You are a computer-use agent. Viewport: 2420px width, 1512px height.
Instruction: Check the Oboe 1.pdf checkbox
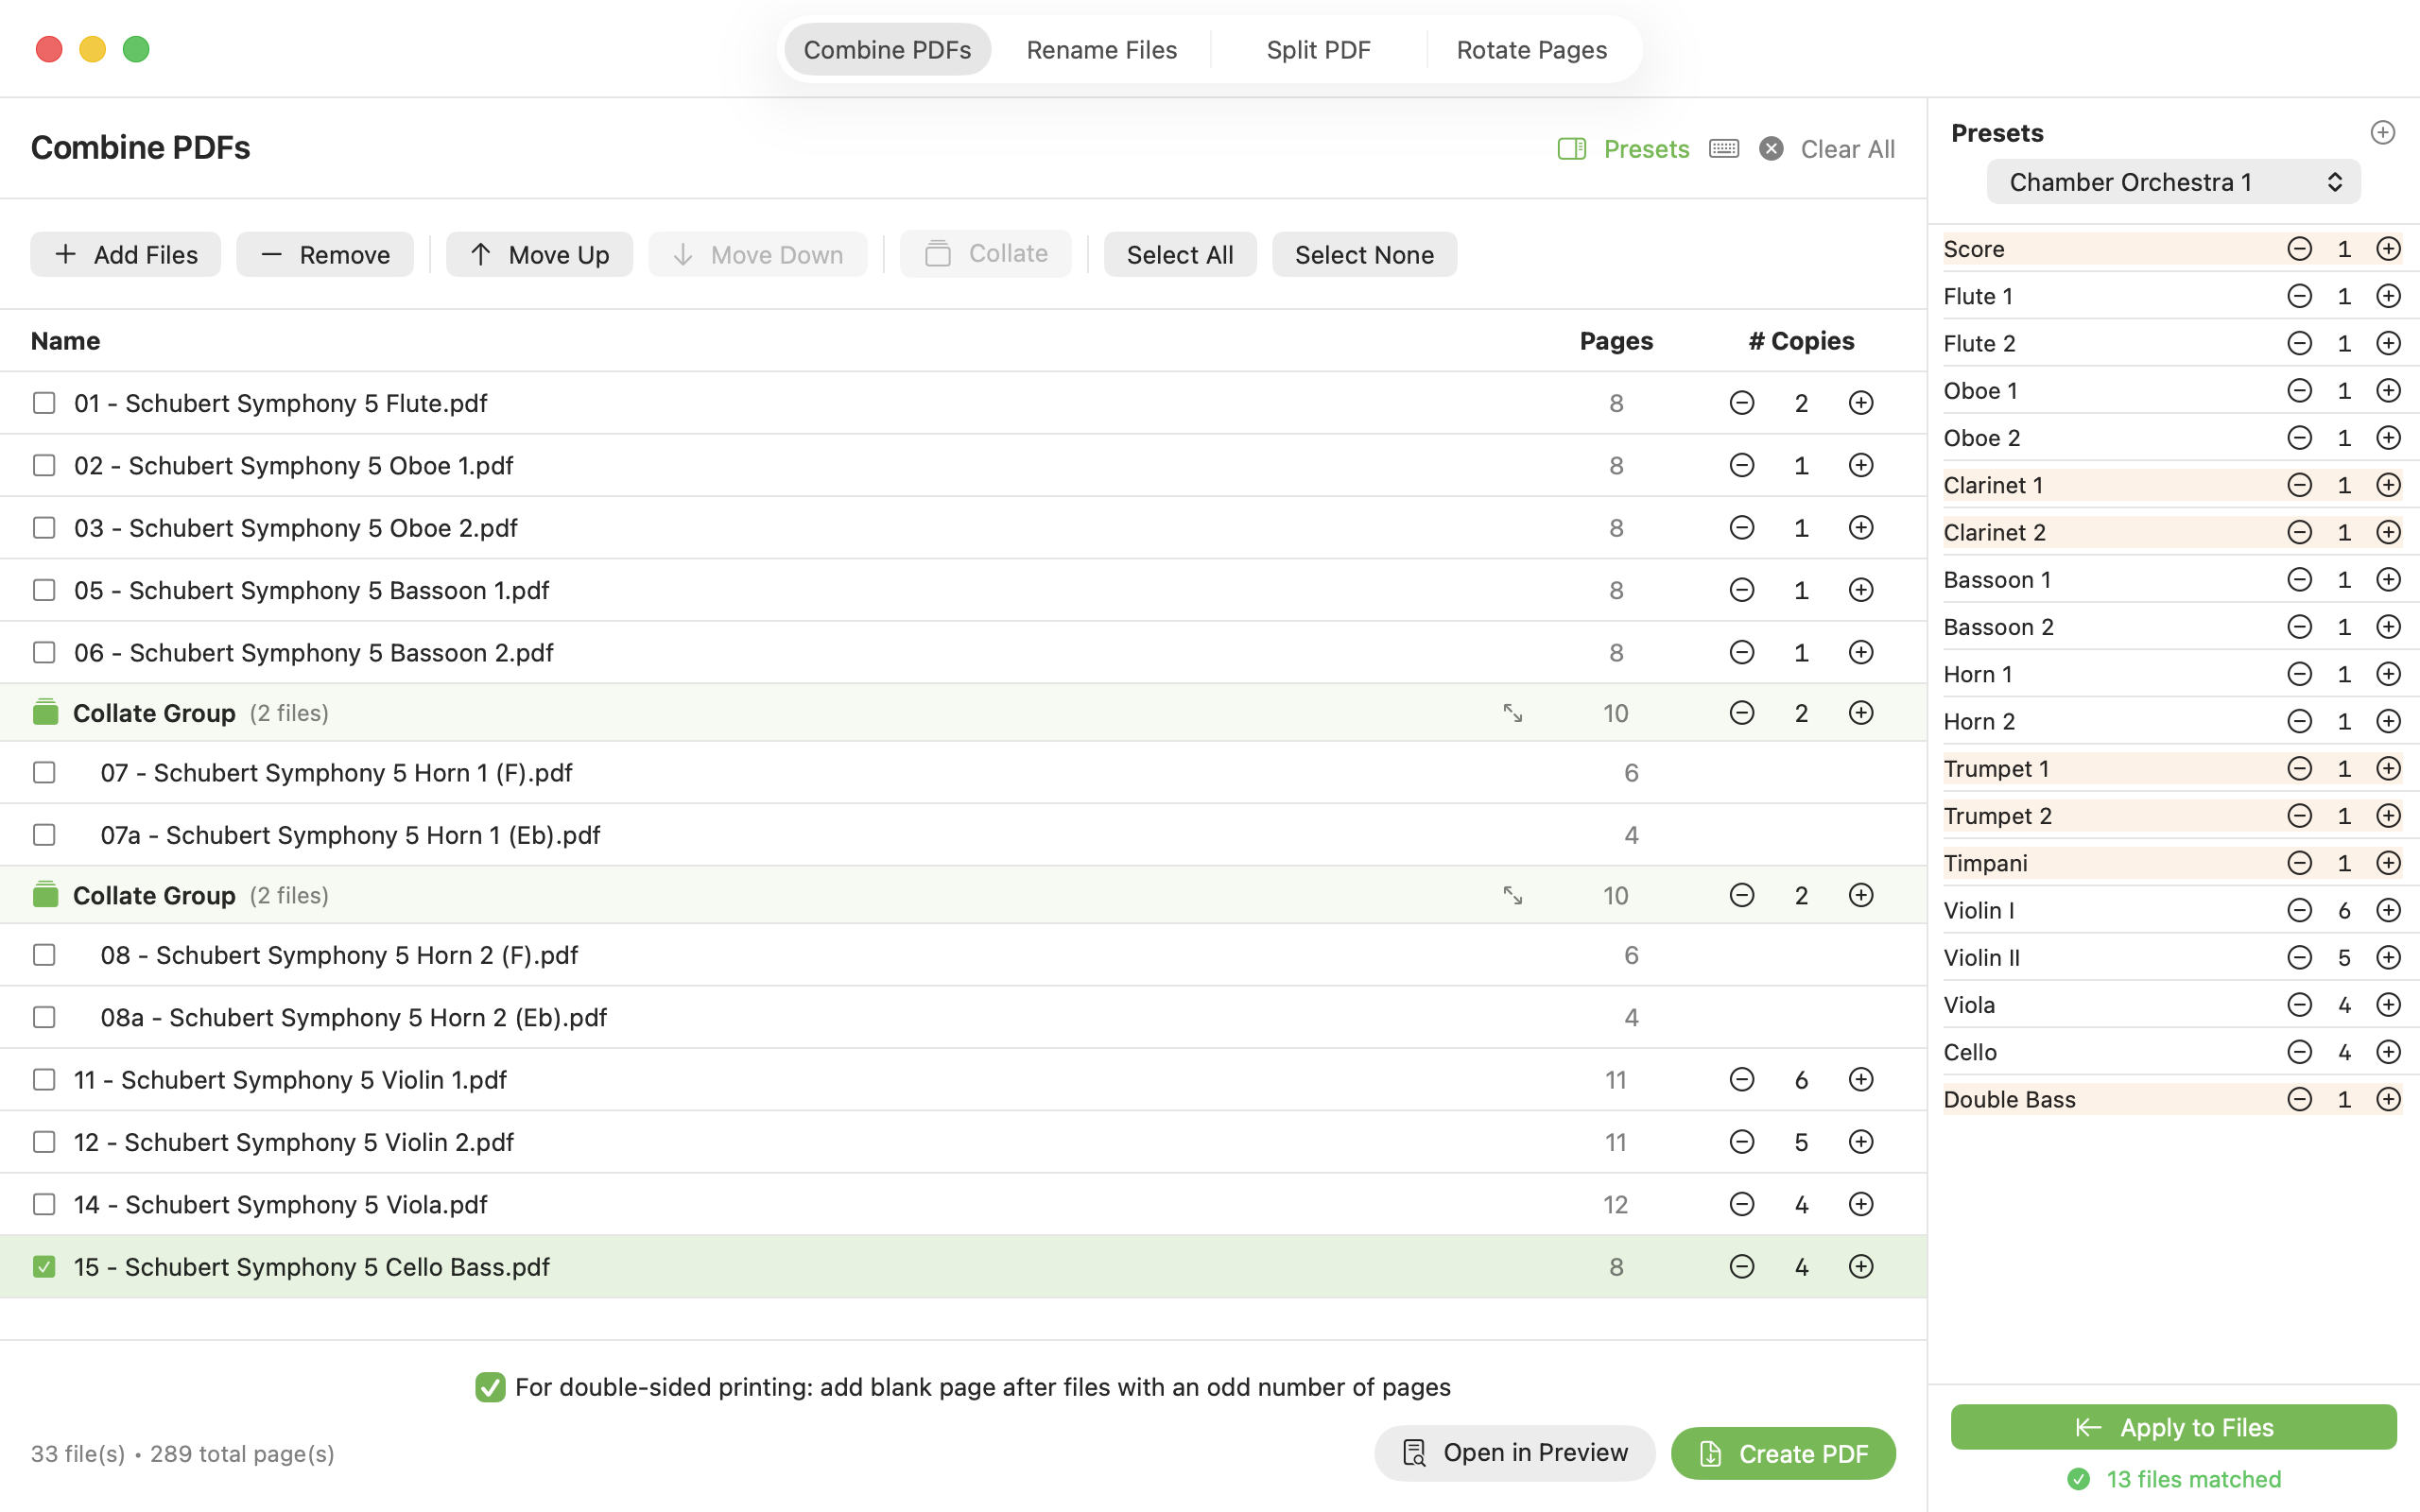(44, 466)
